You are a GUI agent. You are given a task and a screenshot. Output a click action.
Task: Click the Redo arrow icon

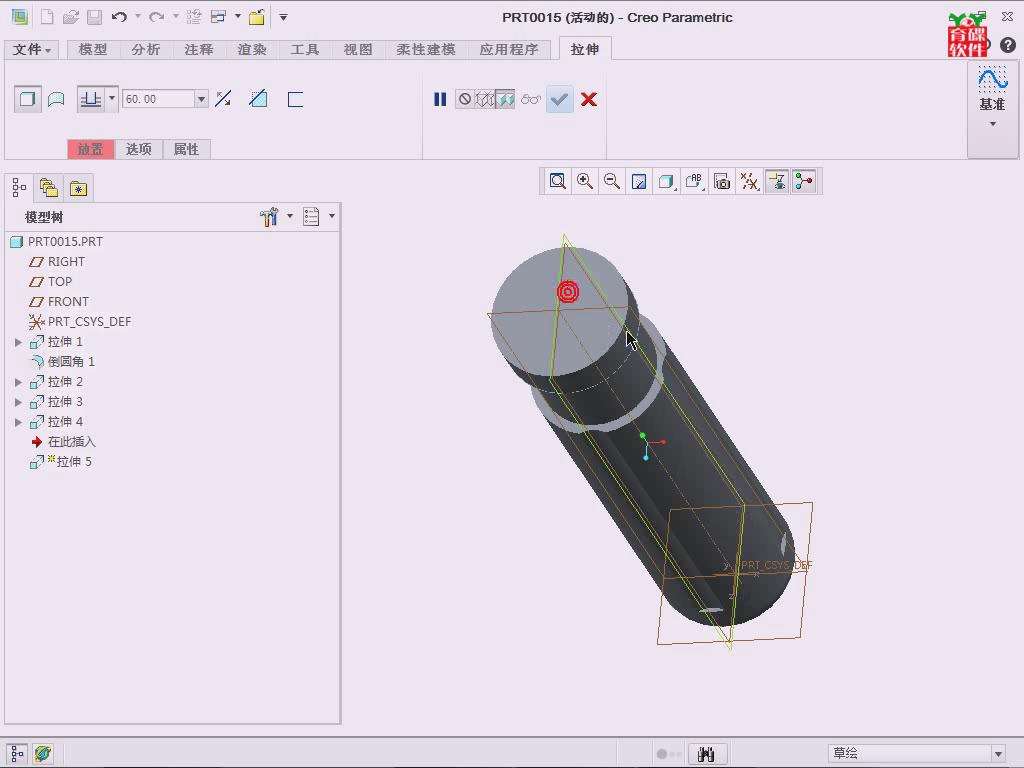click(x=156, y=17)
